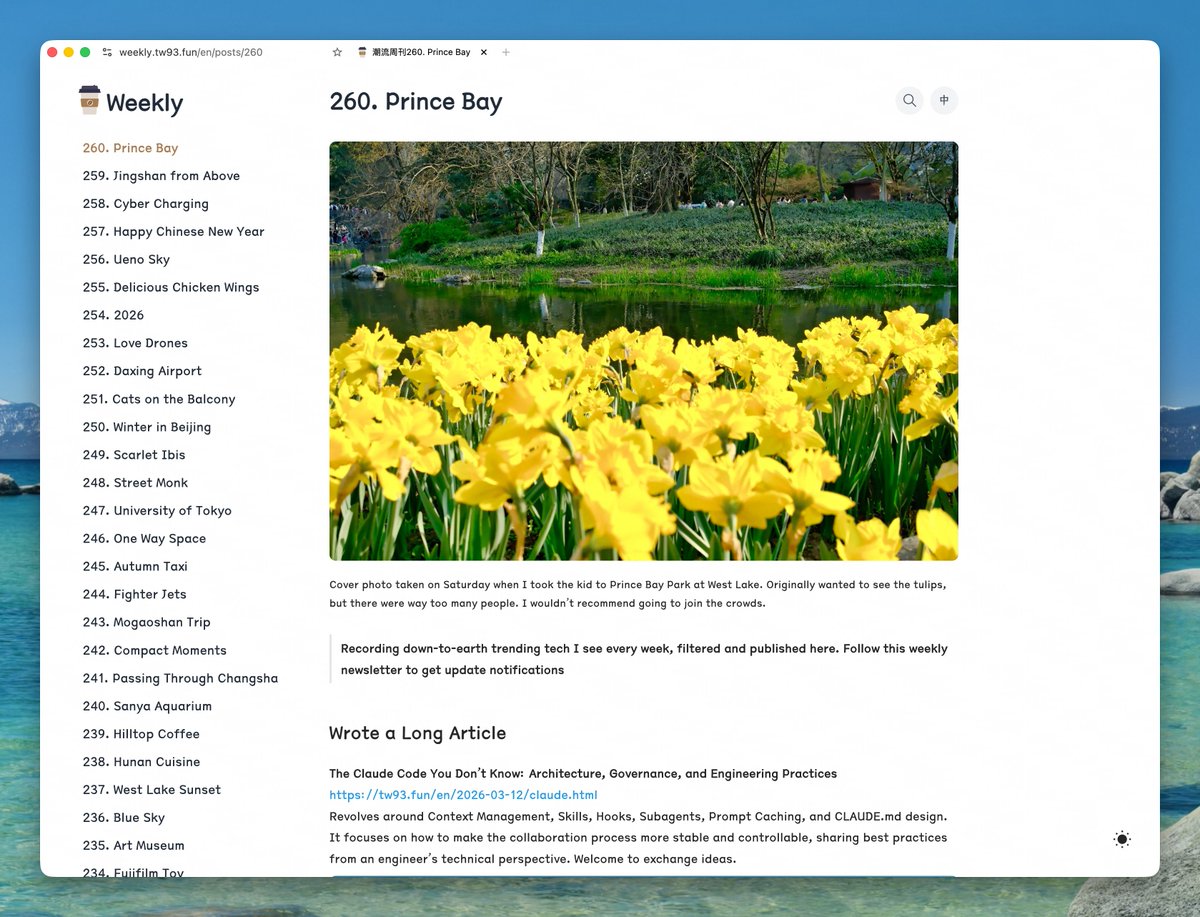This screenshot has height=917, width=1200.
Task: Open post 253. Love Drones
Action: 135,343
